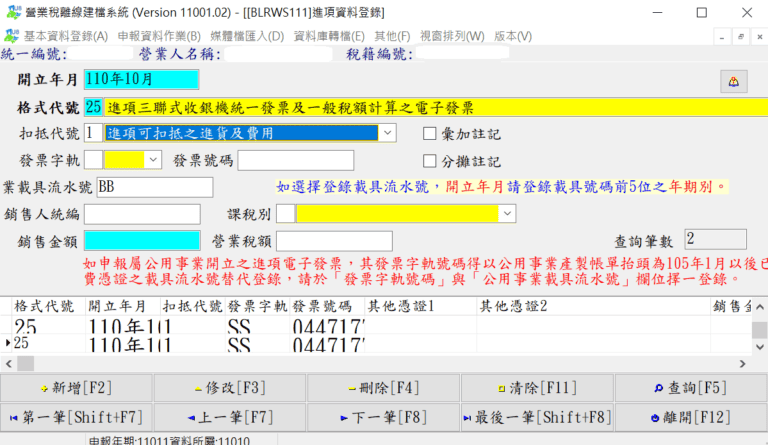768x445 pixels.
Task: Click the icon button at right of 開立年月 row
Action: pos(733,81)
